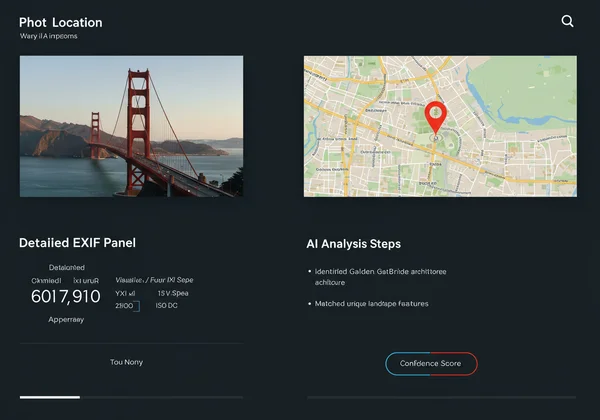Image resolution: width=600 pixels, height=420 pixels.
Task: Click the 'ISO DC' value
Action: 166,306
